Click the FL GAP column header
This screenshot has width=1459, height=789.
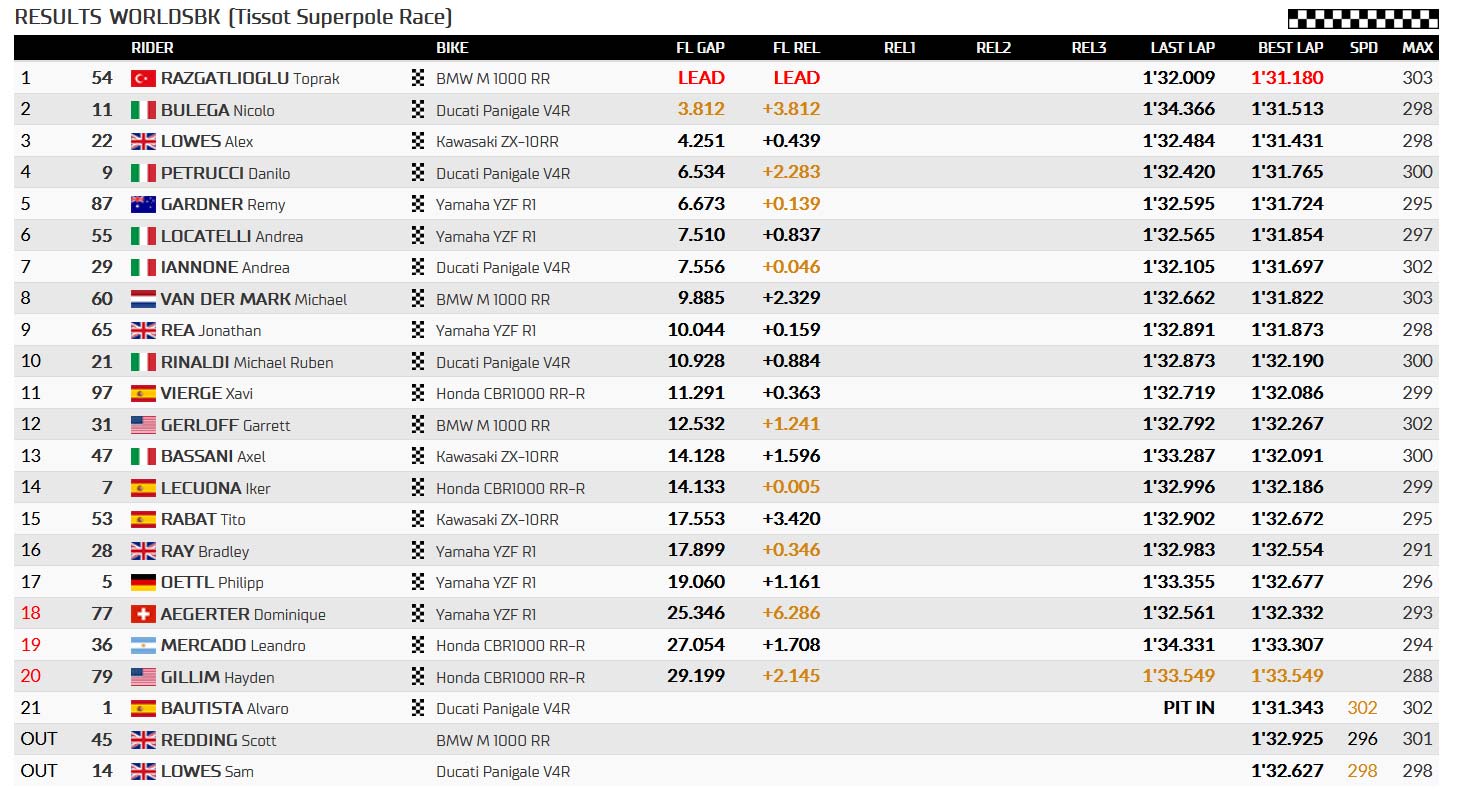tap(700, 47)
